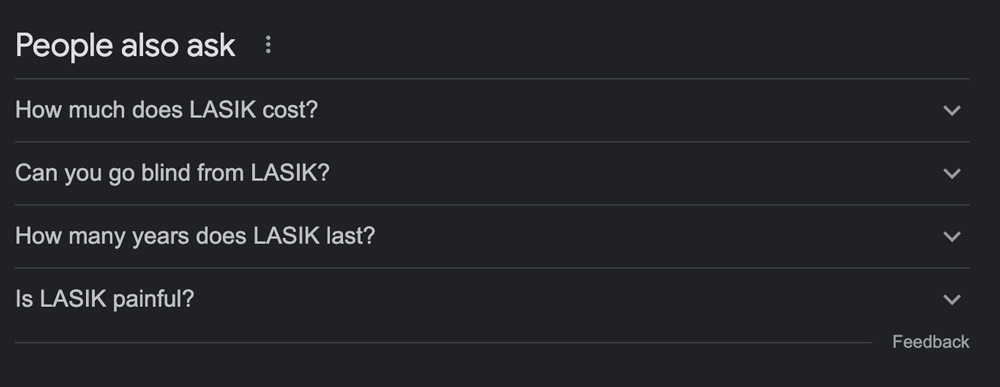Open the three-dot menu beside People also ask

pyautogui.click(x=268, y=45)
